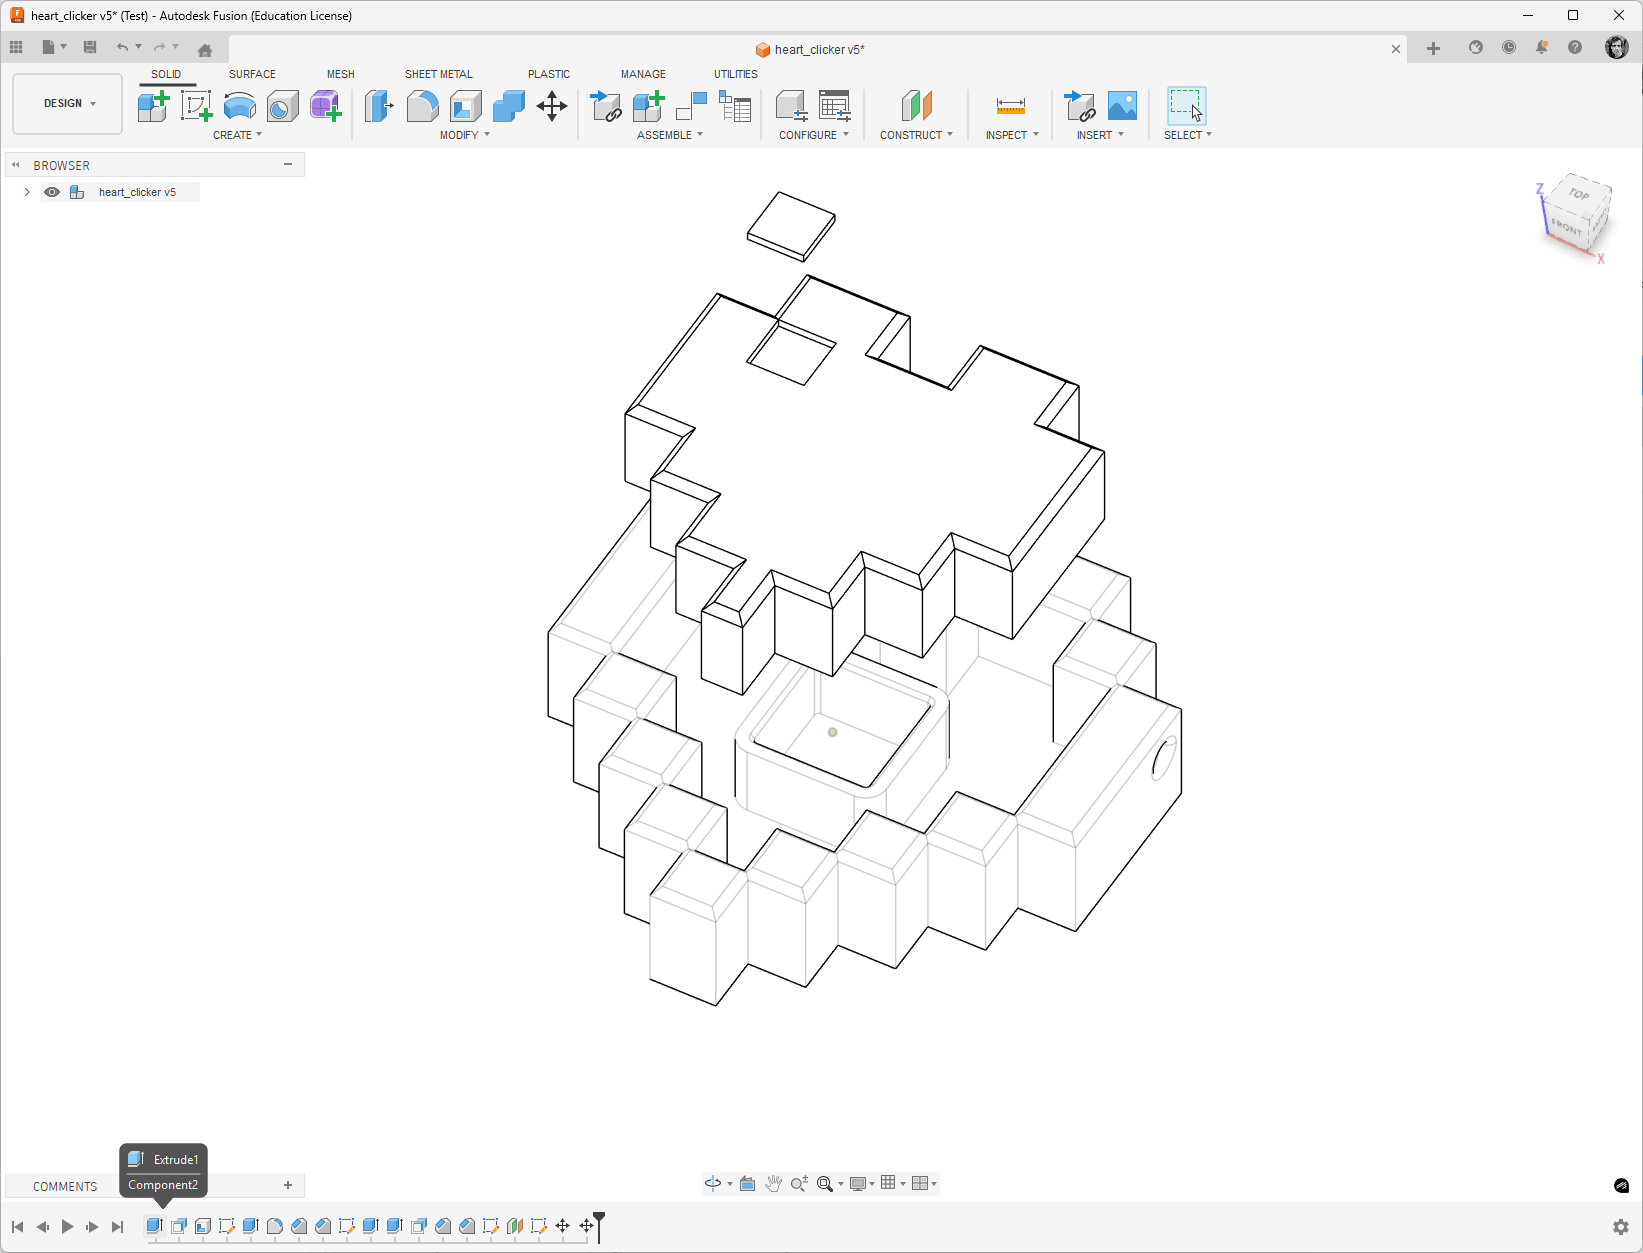Open the Change Parameters table icon
This screenshot has width=1643, height=1253.
point(834,106)
